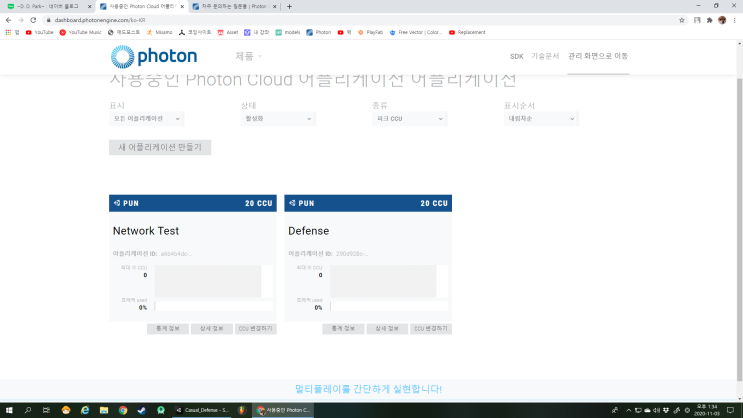Open the Chrome extensions puzzle icon
Image resolution: width=743 pixels, height=418 pixels.
pyautogui.click(x=709, y=20)
